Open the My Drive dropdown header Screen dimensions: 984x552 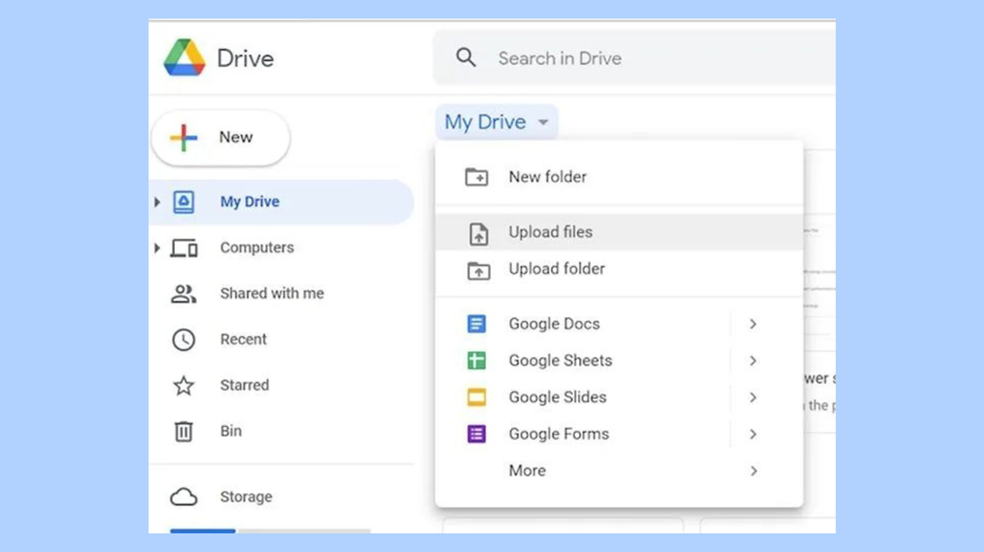496,122
